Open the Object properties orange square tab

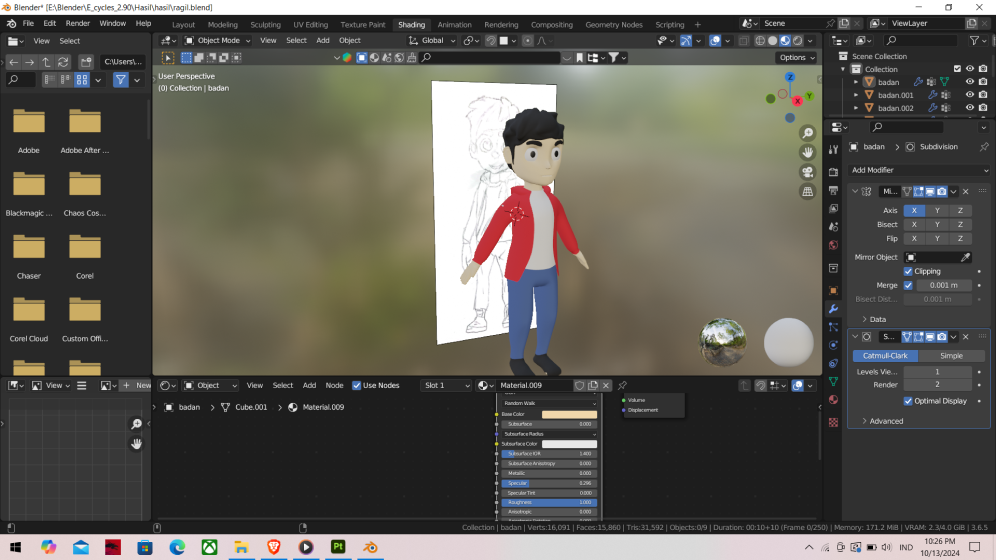coord(833,290)
